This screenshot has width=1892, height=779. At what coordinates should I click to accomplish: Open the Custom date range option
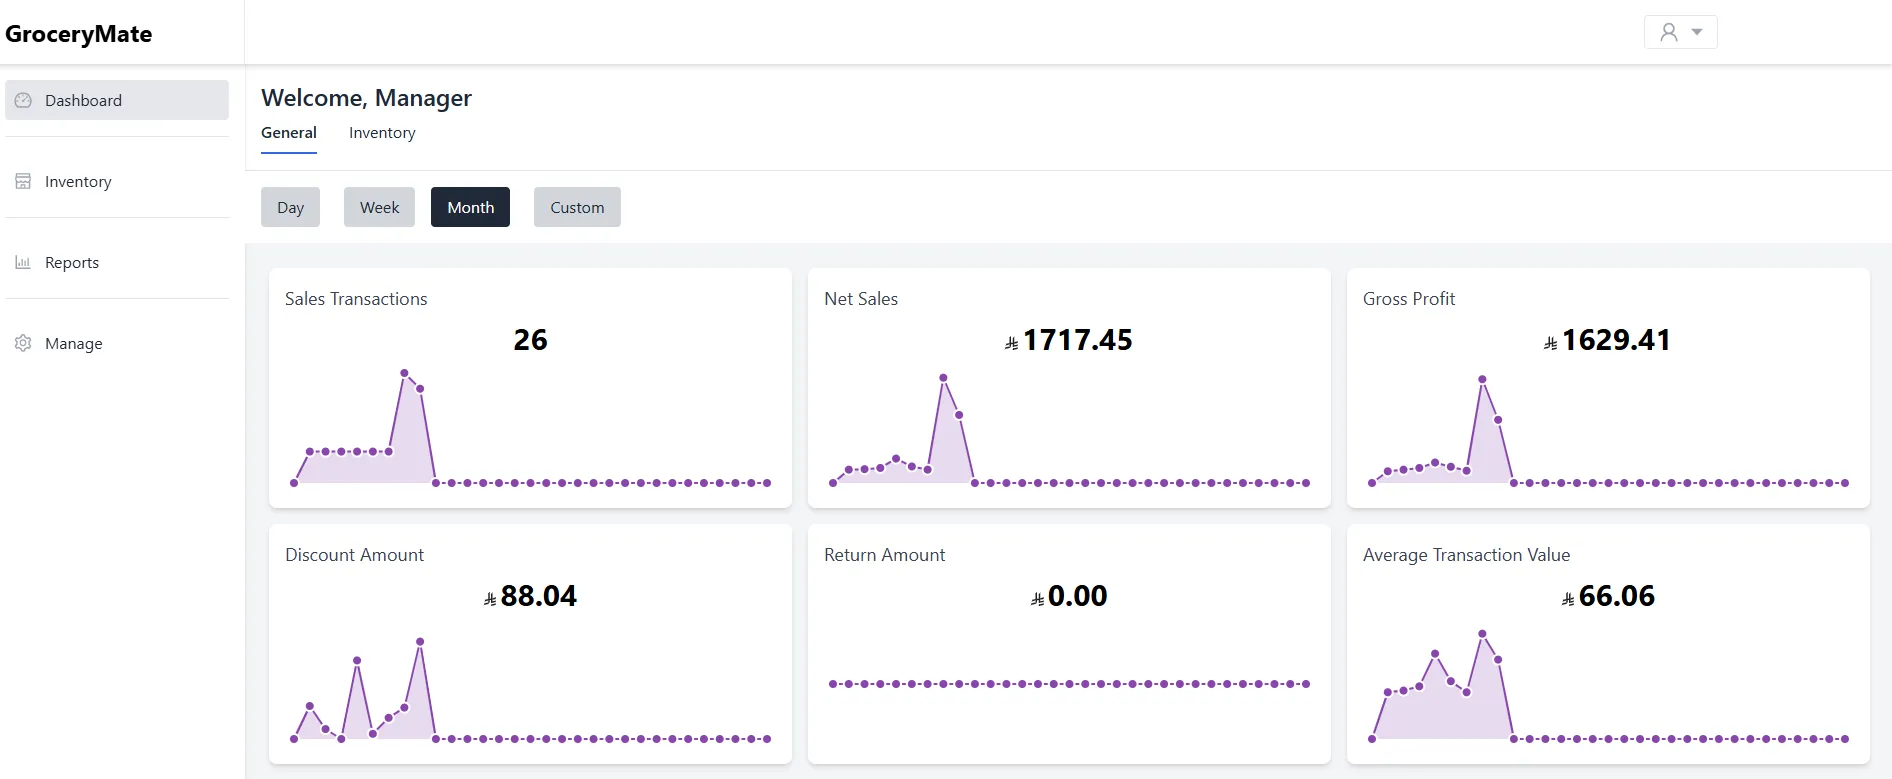(577, 207)
